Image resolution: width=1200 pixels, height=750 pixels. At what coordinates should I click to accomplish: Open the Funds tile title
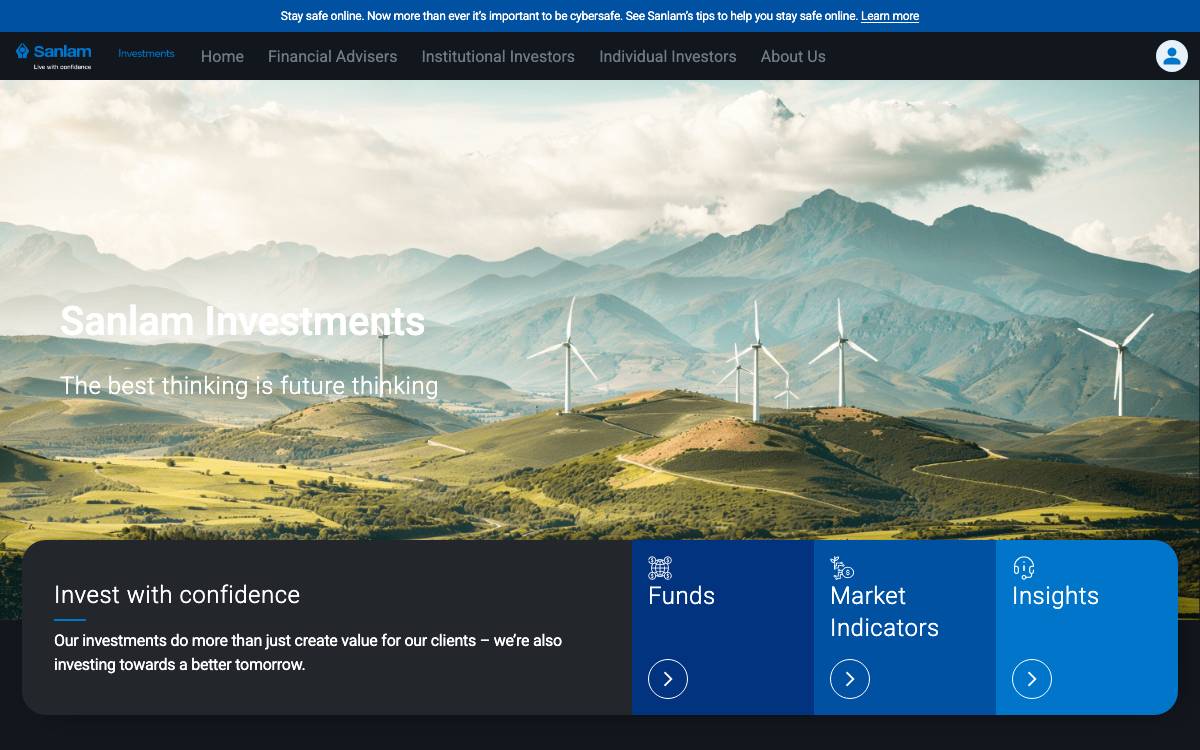(x=681, y=596)
